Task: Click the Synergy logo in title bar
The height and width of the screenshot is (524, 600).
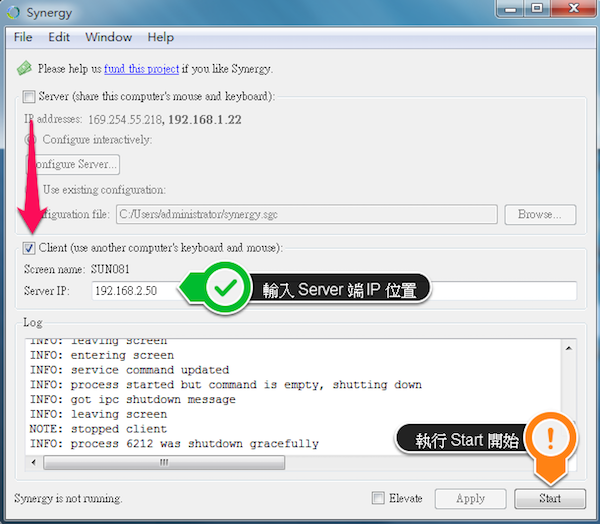Action: coord(13,12)
